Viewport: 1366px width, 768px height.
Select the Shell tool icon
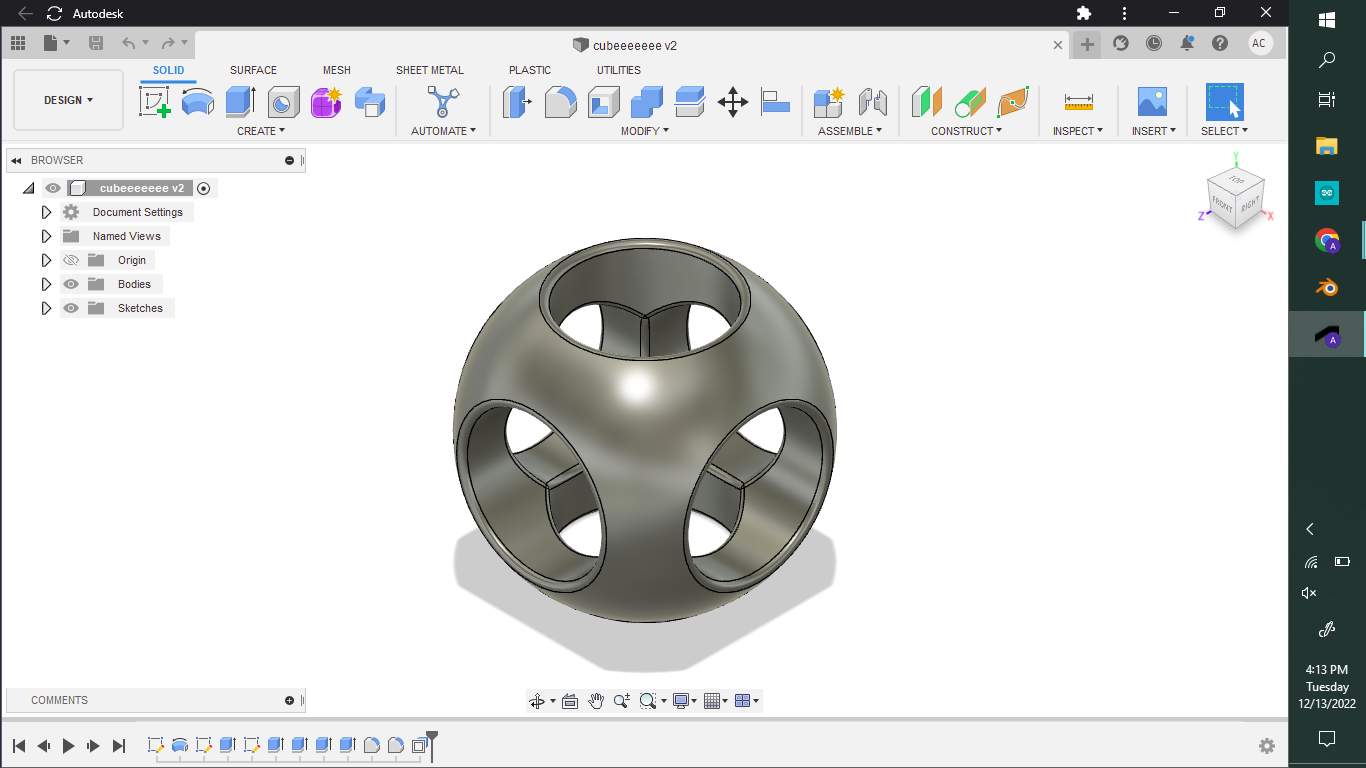pyautogui.click(x=603, y=101)
